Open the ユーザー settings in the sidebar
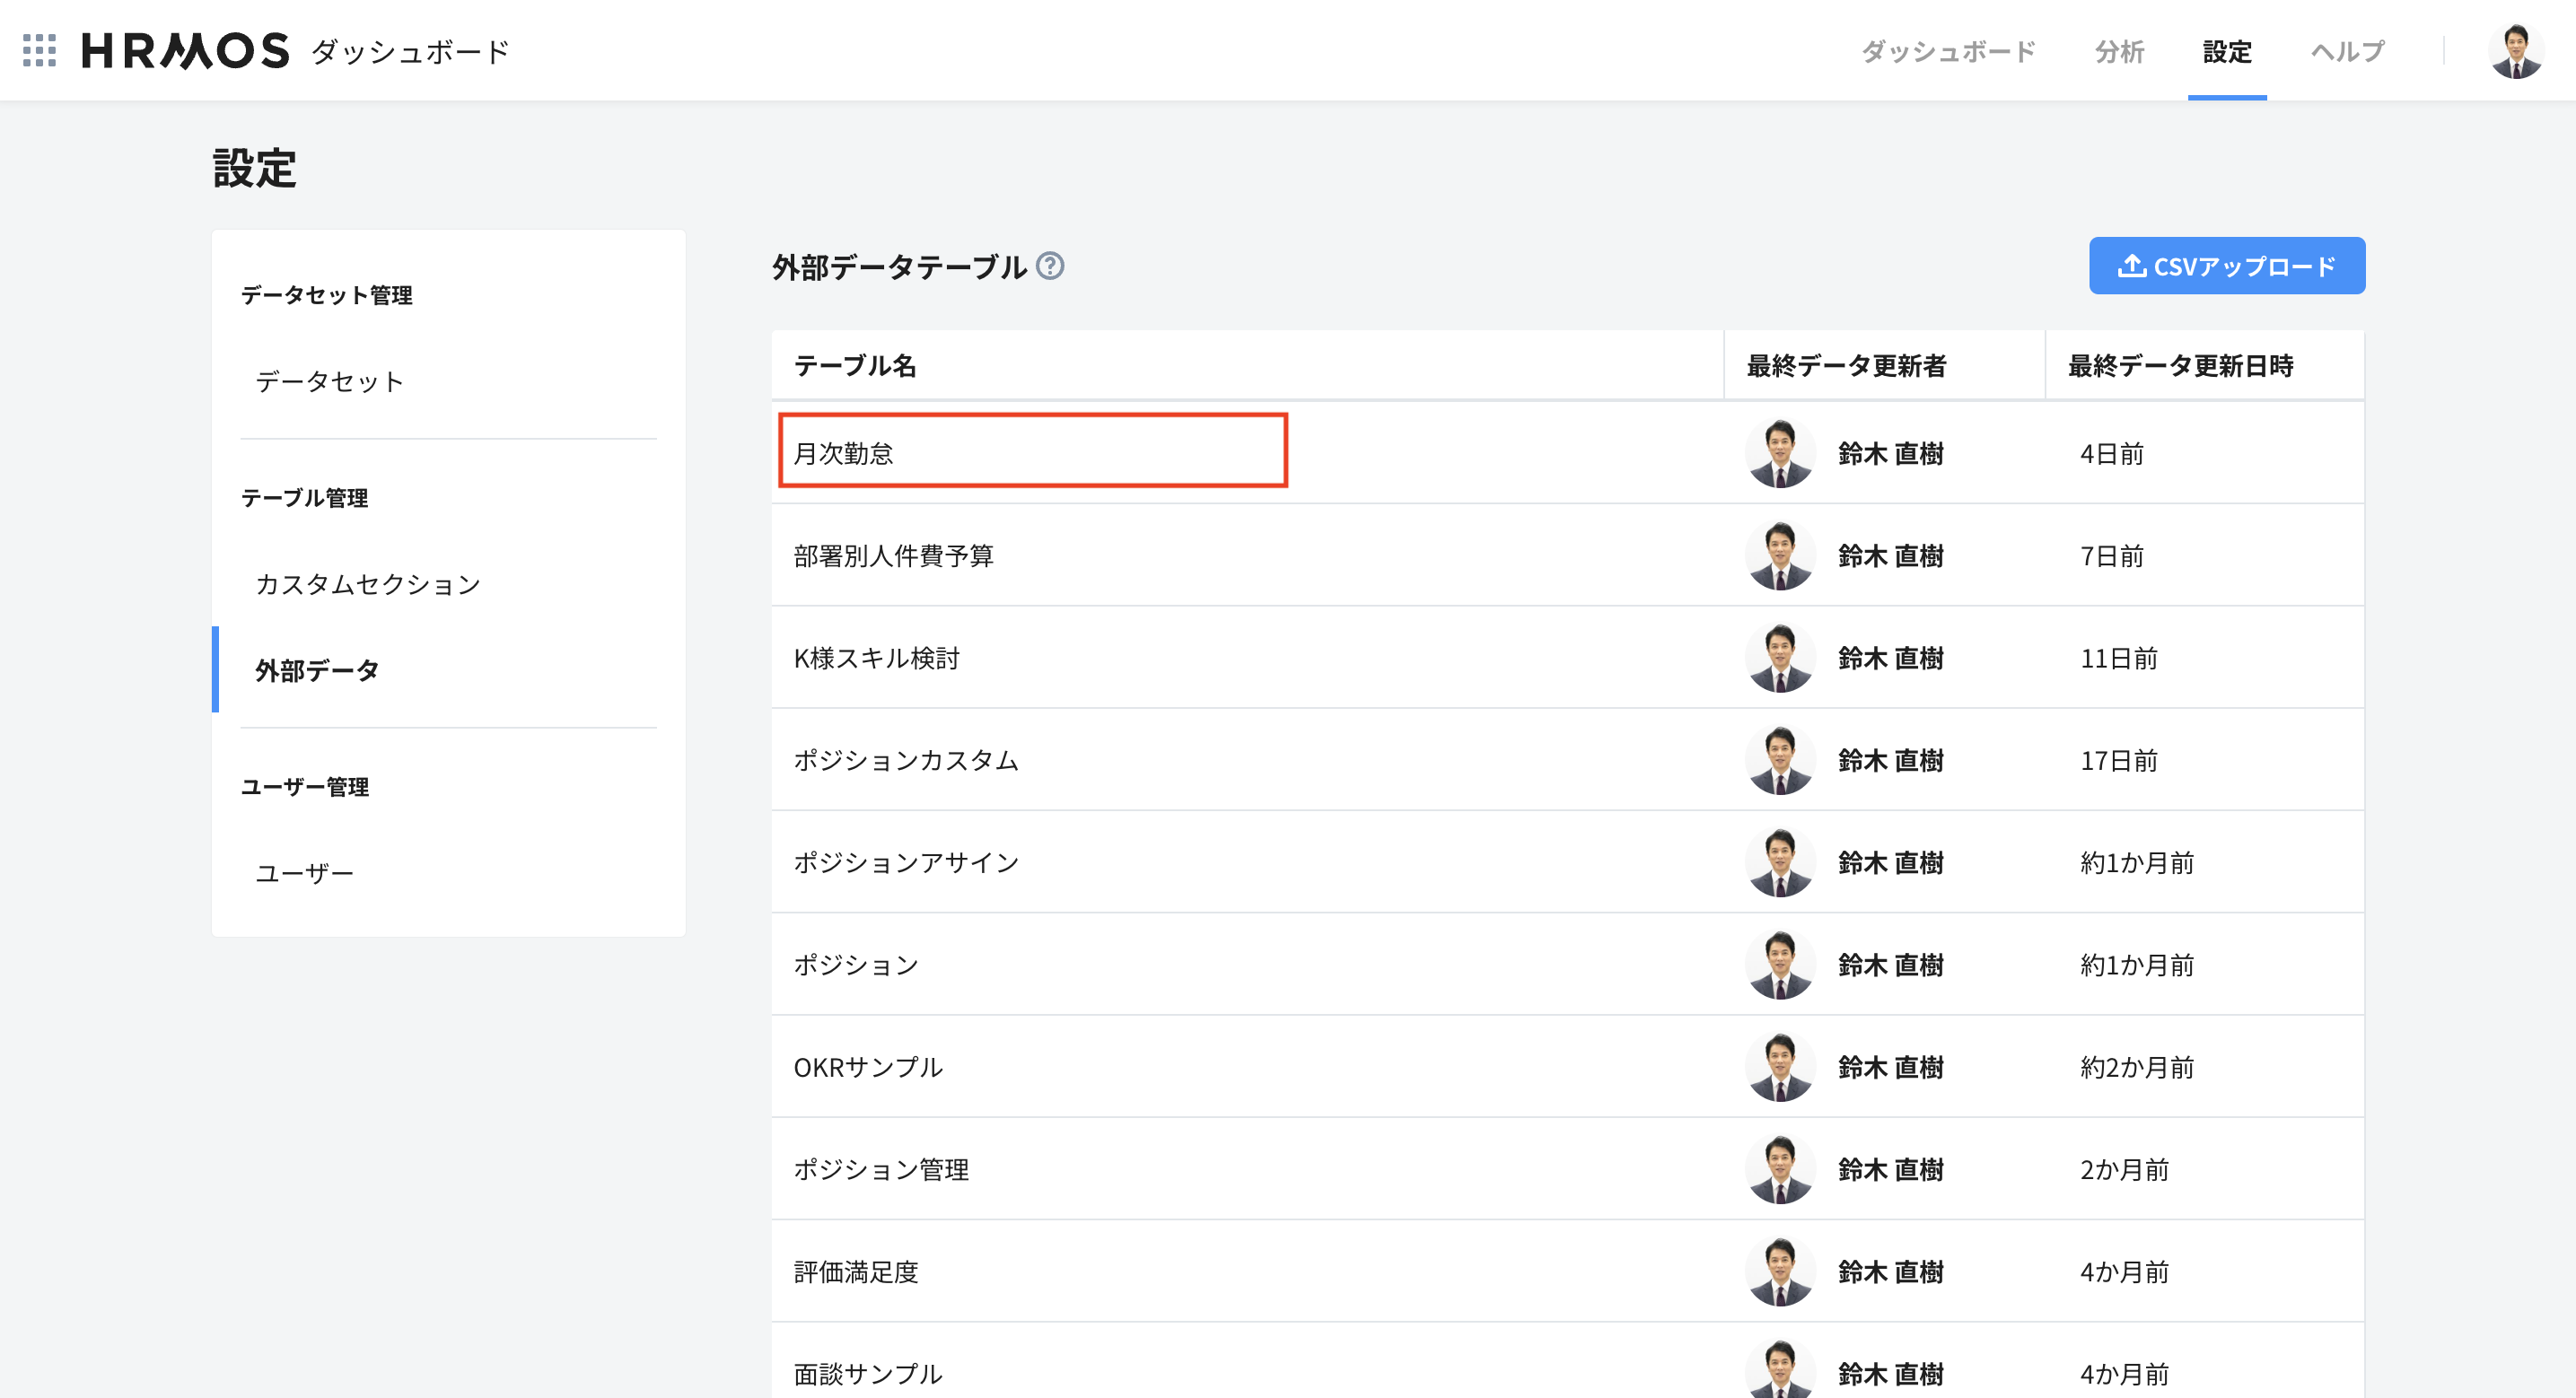2576x1398 pixels. tap(304, 873)
